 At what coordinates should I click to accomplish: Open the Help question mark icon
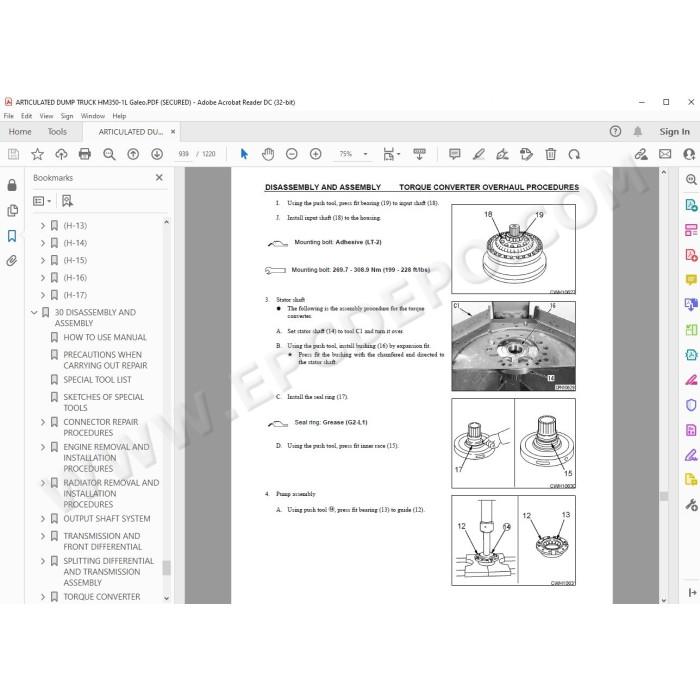coord(615,131)
